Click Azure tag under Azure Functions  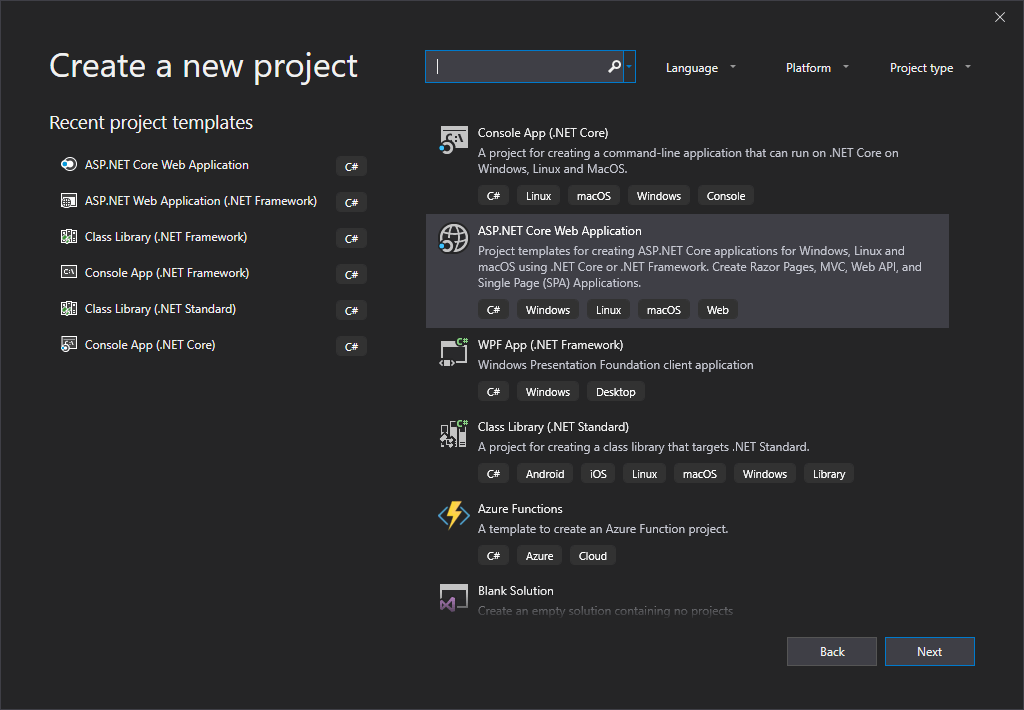(539, 556)
